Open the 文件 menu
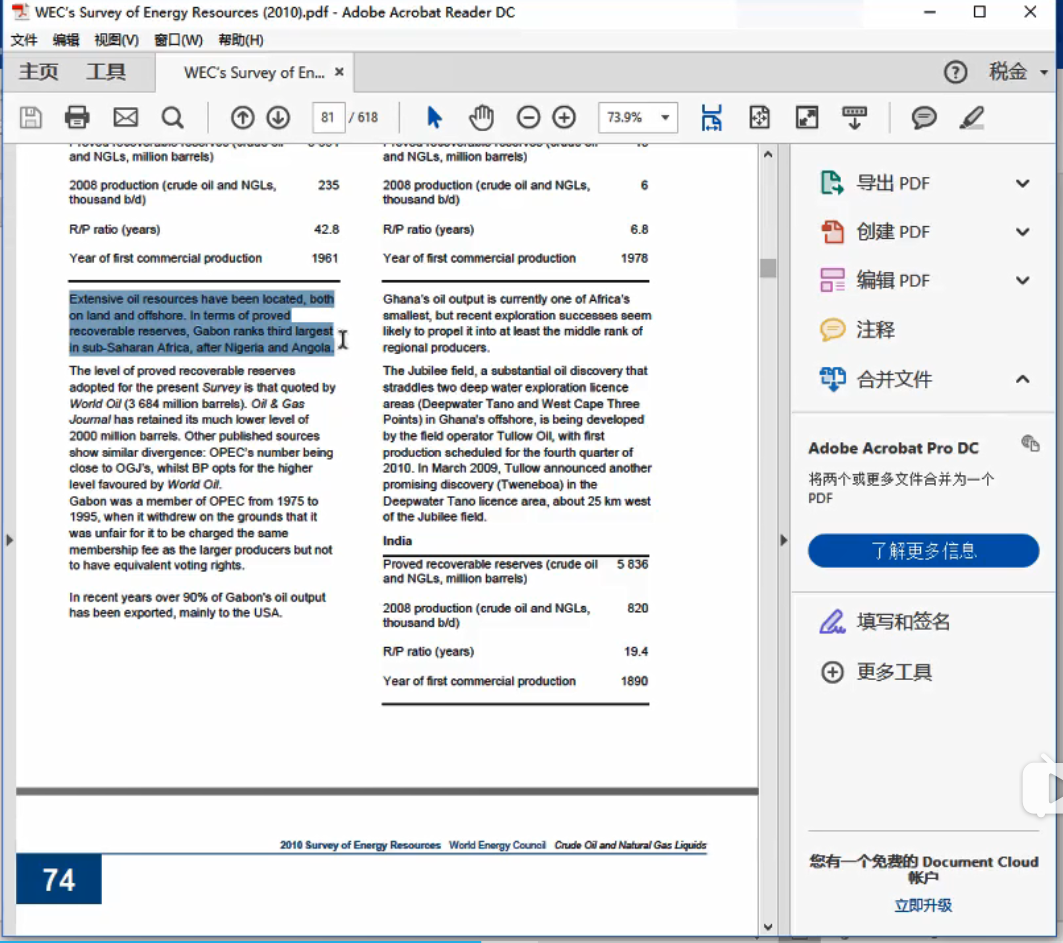Screen dimensions: 1063x943 pyautogui.click(x=24, y=40)
